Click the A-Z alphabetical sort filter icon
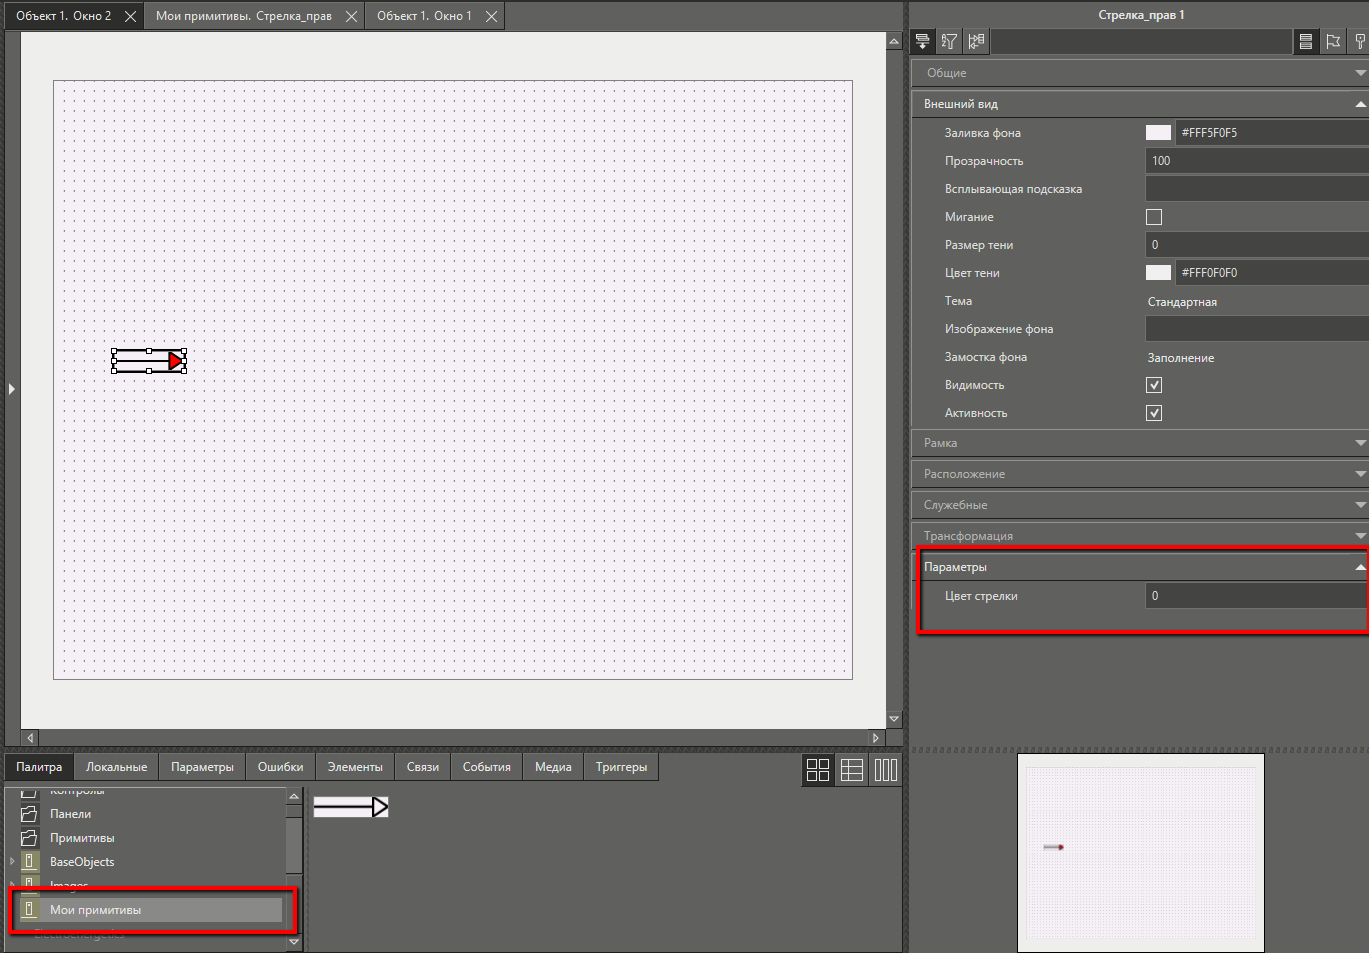 (949, 41)
